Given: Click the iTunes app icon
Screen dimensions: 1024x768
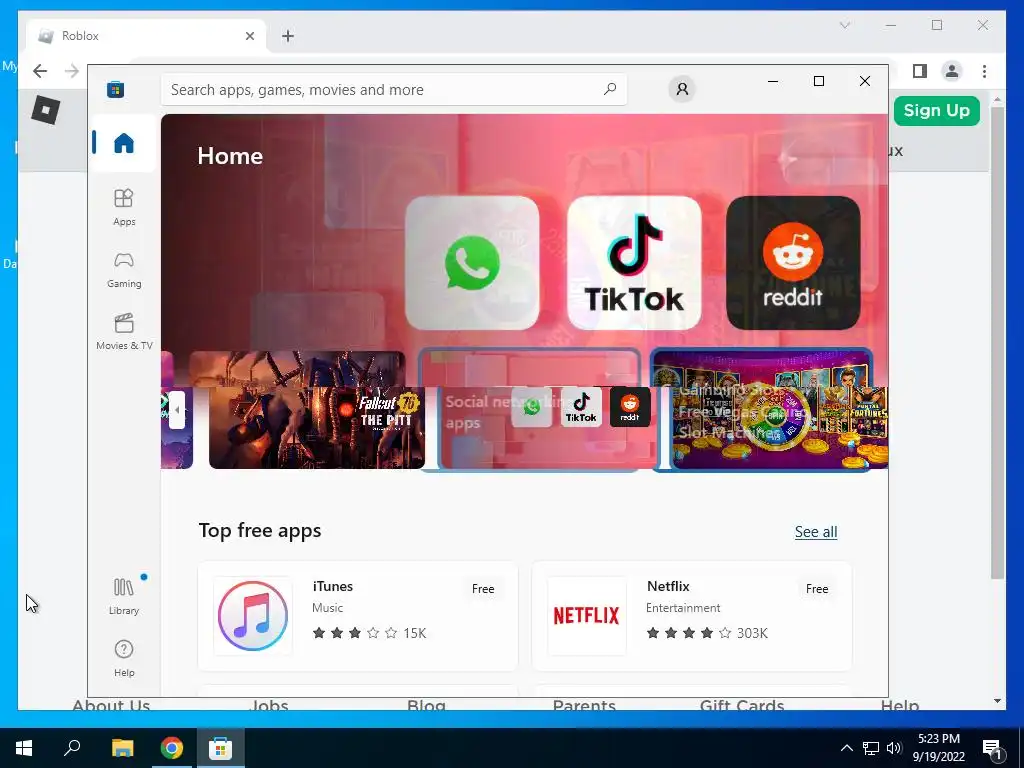Looking at the screenshot, I should (x=253, y=616).
